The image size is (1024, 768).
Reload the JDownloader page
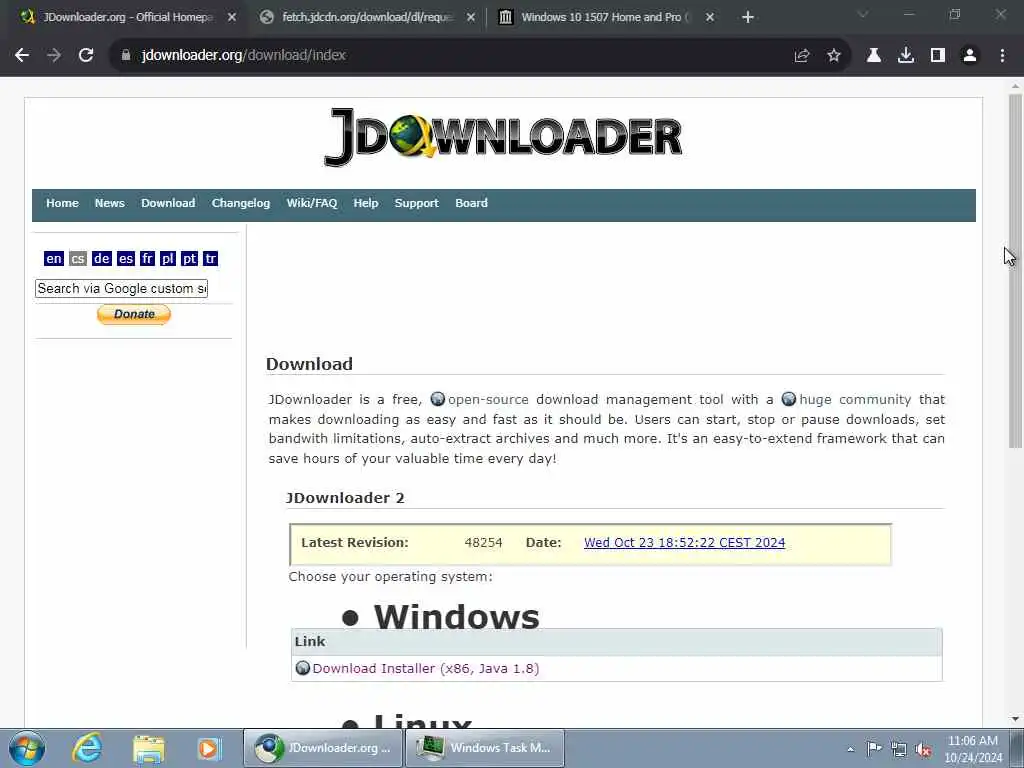point(86,56)
